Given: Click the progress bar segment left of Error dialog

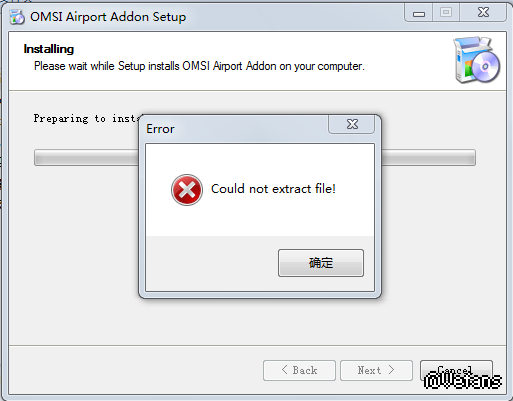Looking at the screenshot, I should tap(86, 157).
